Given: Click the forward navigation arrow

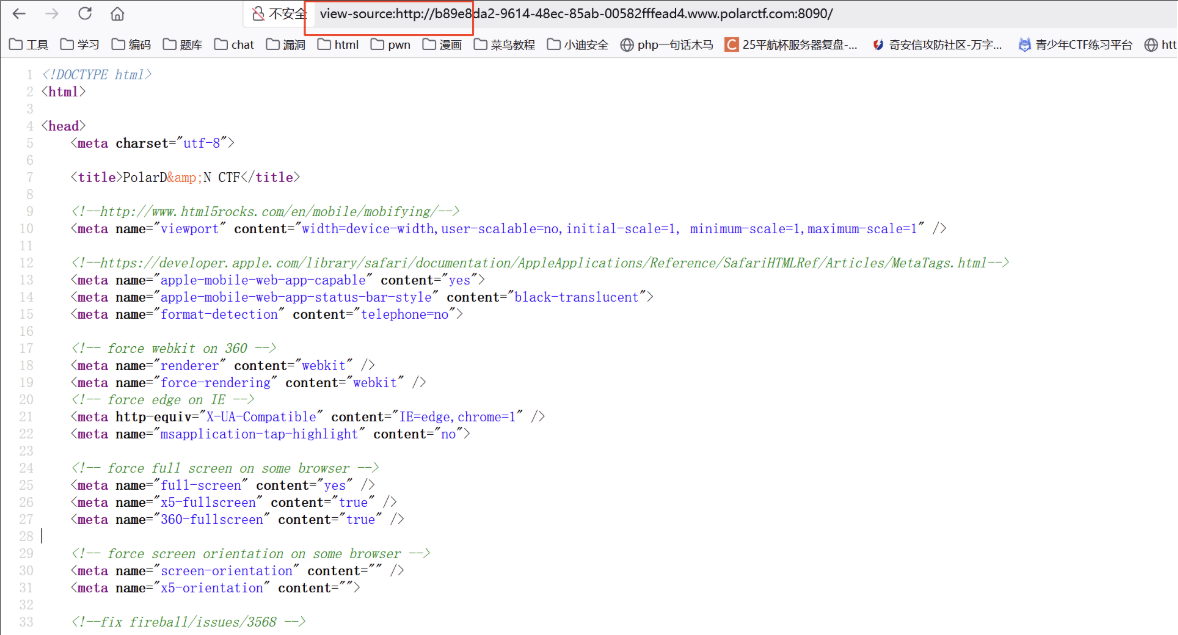Looking at the screenshot, I should click(x=52, y=14).
